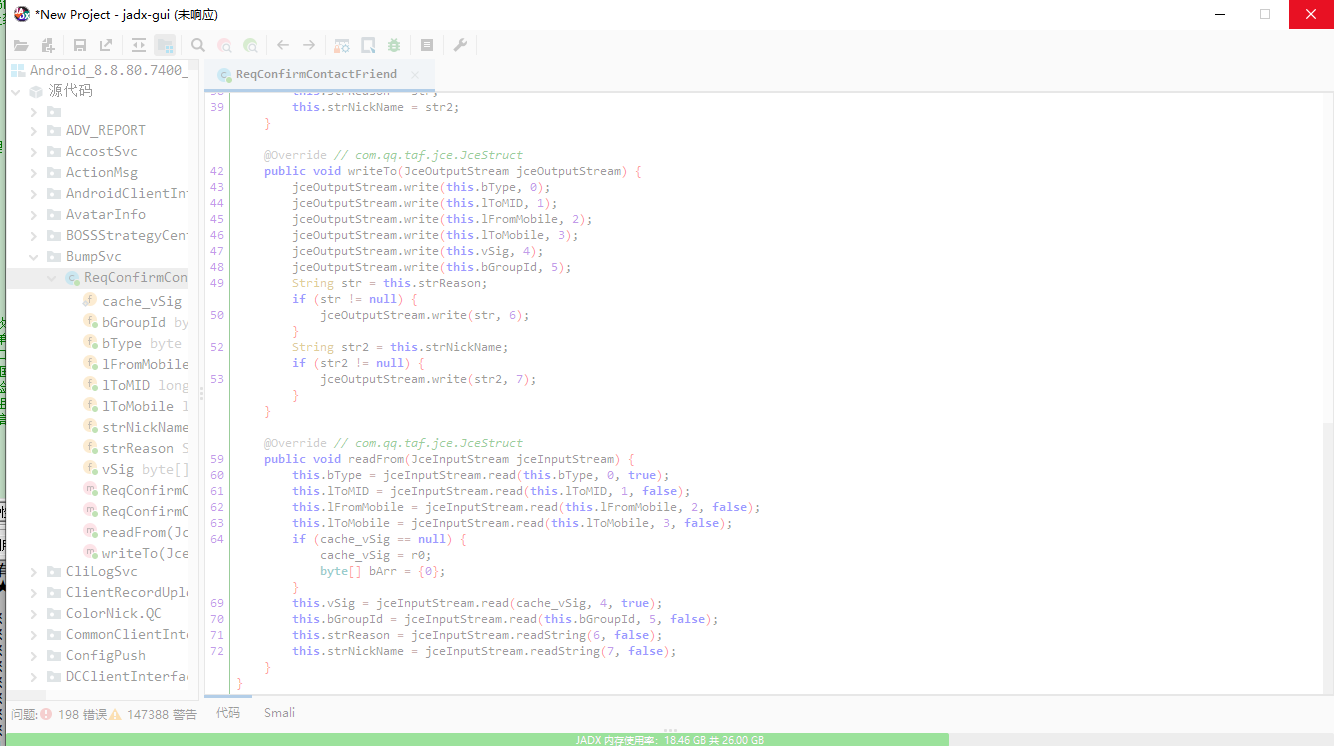Collapse the ReqConfirmCon class node

point(52,278)
